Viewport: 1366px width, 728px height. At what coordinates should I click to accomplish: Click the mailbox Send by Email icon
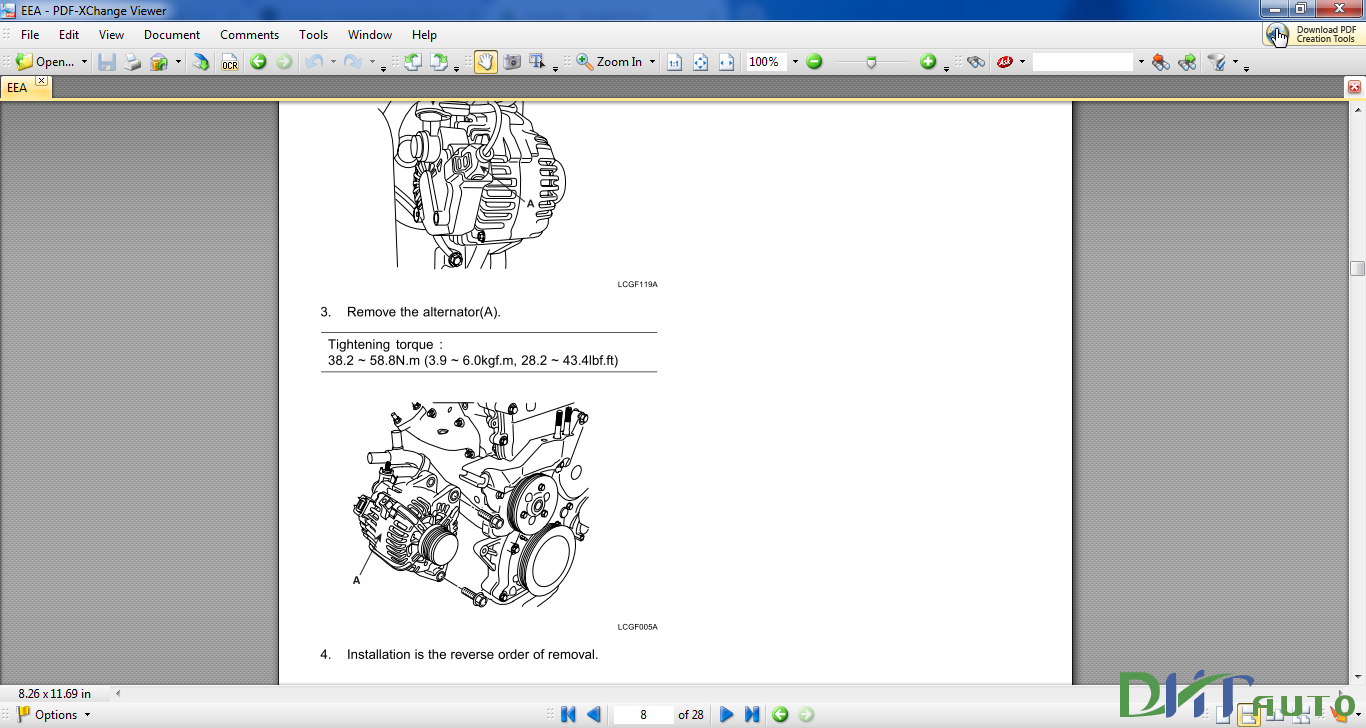click(x=159, y=62)
